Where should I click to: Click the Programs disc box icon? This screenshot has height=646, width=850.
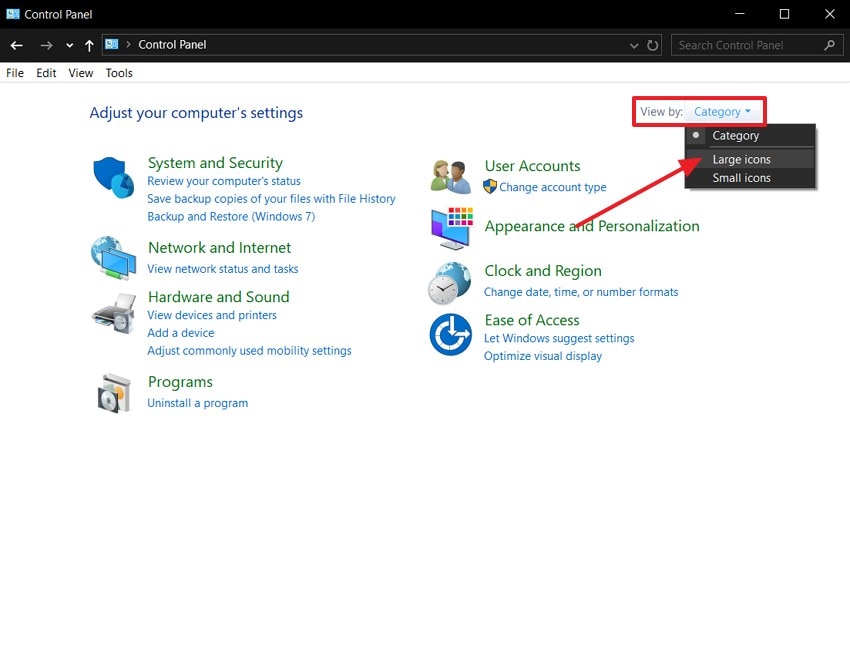click(114, 393)
